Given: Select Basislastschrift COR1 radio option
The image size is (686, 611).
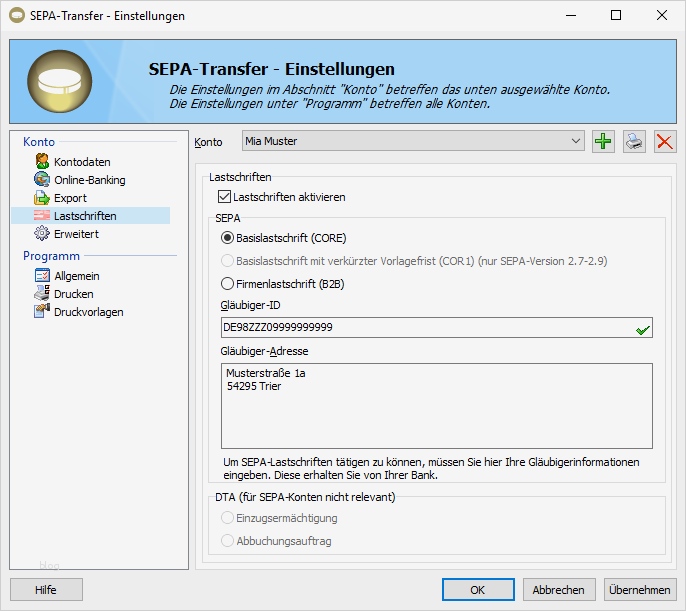Looking at the screenshot, I should click(227, 261).
